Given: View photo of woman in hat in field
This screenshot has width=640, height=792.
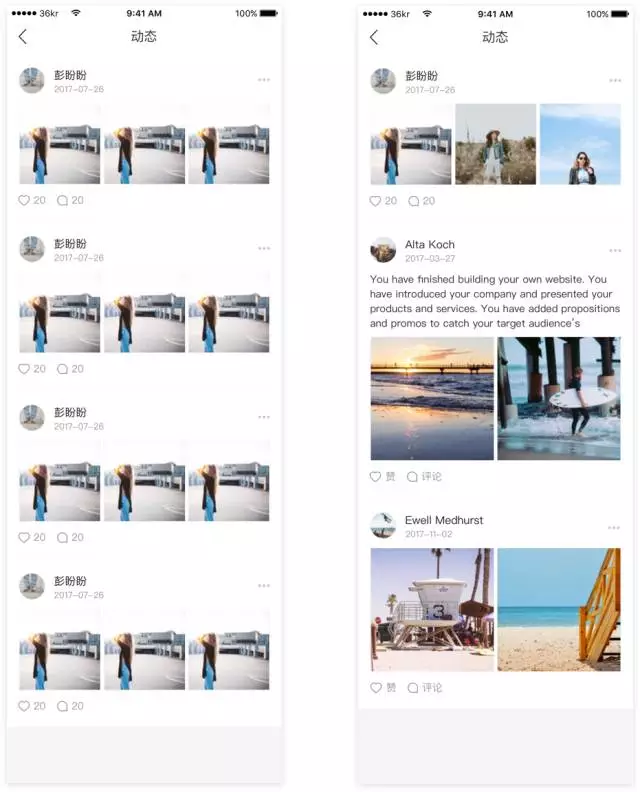Looking at the screenshot, I should (x=496, y=144).
